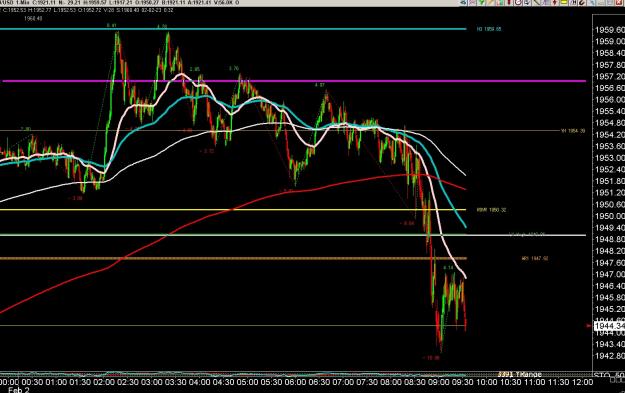Click the green down-arrow toolbar icon

click(x=482, y=2)
